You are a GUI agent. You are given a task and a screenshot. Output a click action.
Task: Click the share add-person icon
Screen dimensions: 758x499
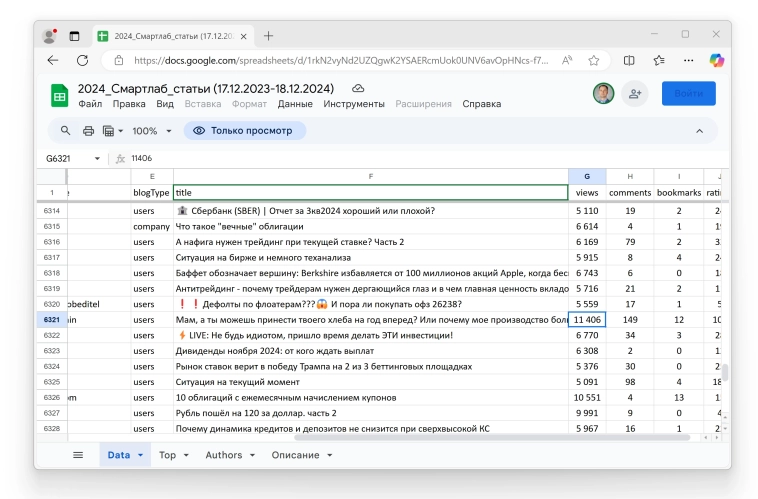(635, 94)
